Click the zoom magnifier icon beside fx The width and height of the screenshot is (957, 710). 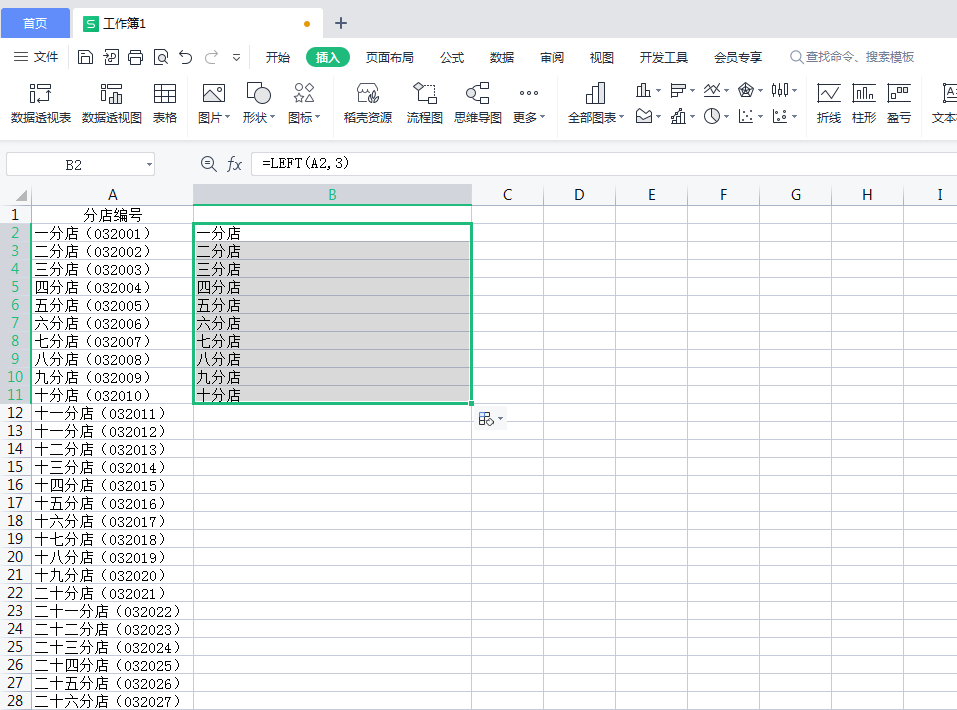(x=208, y=164)
